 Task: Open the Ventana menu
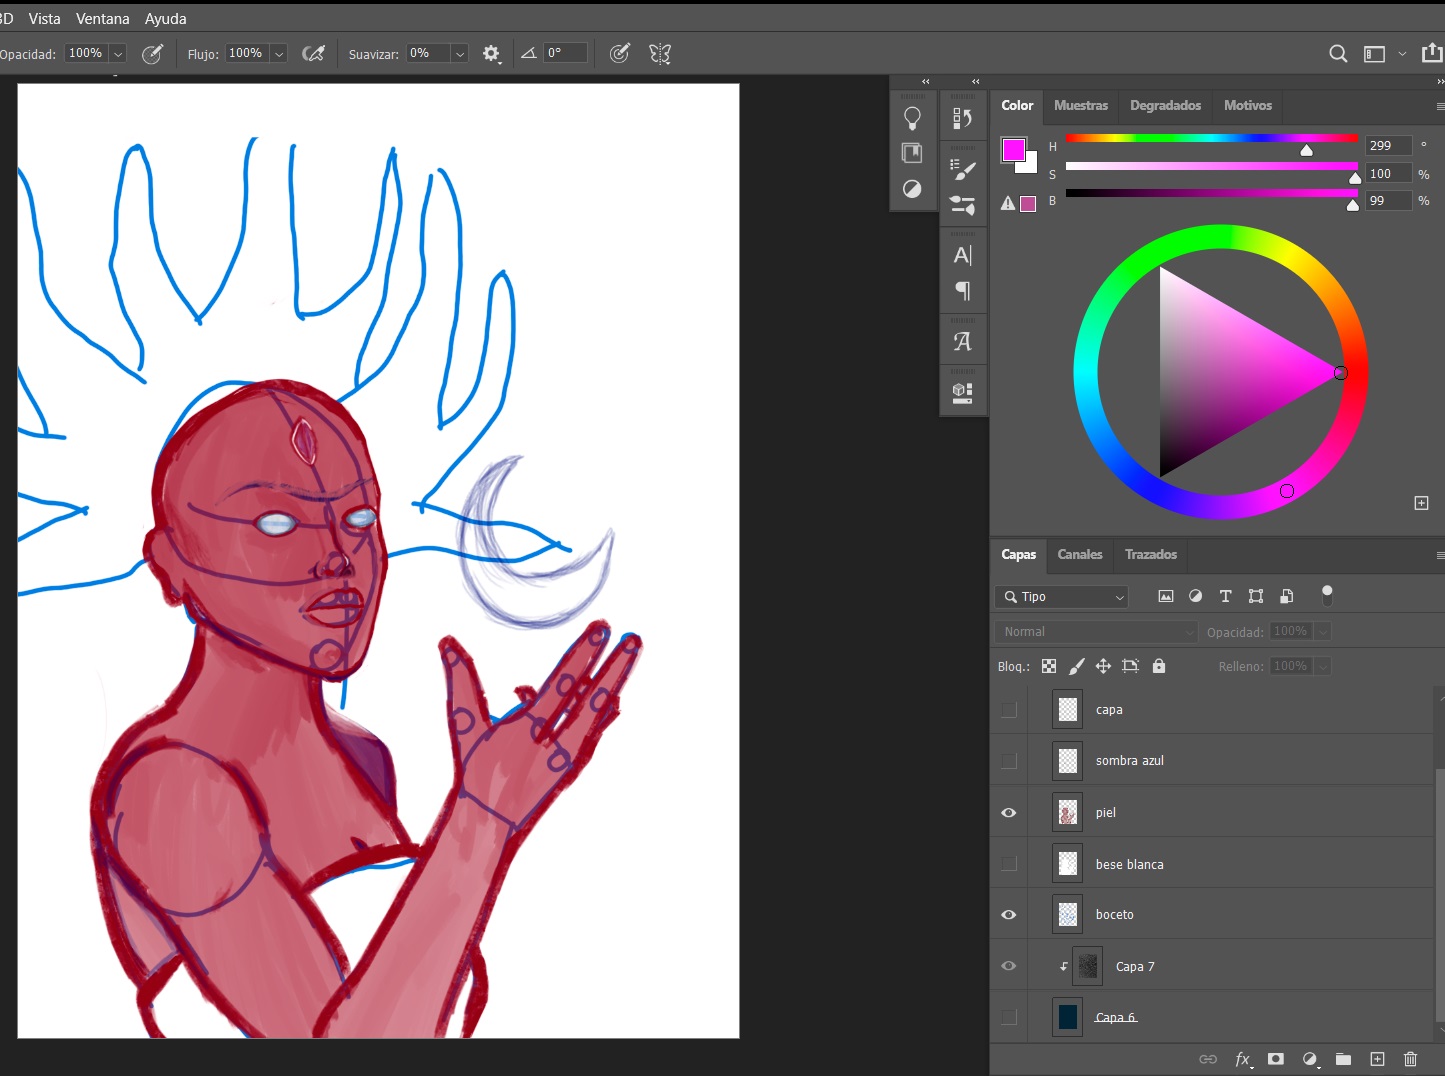tap(103, 18)
